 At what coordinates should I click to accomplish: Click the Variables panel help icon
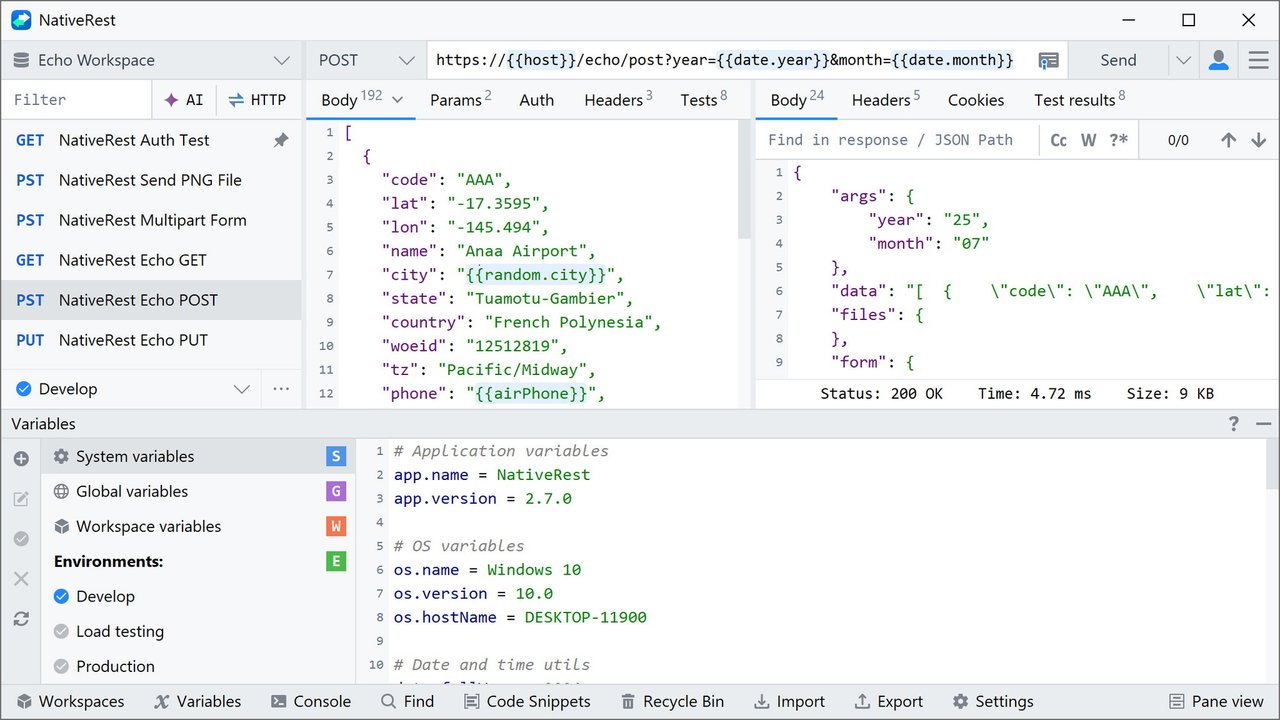(x=1234, y=424)
